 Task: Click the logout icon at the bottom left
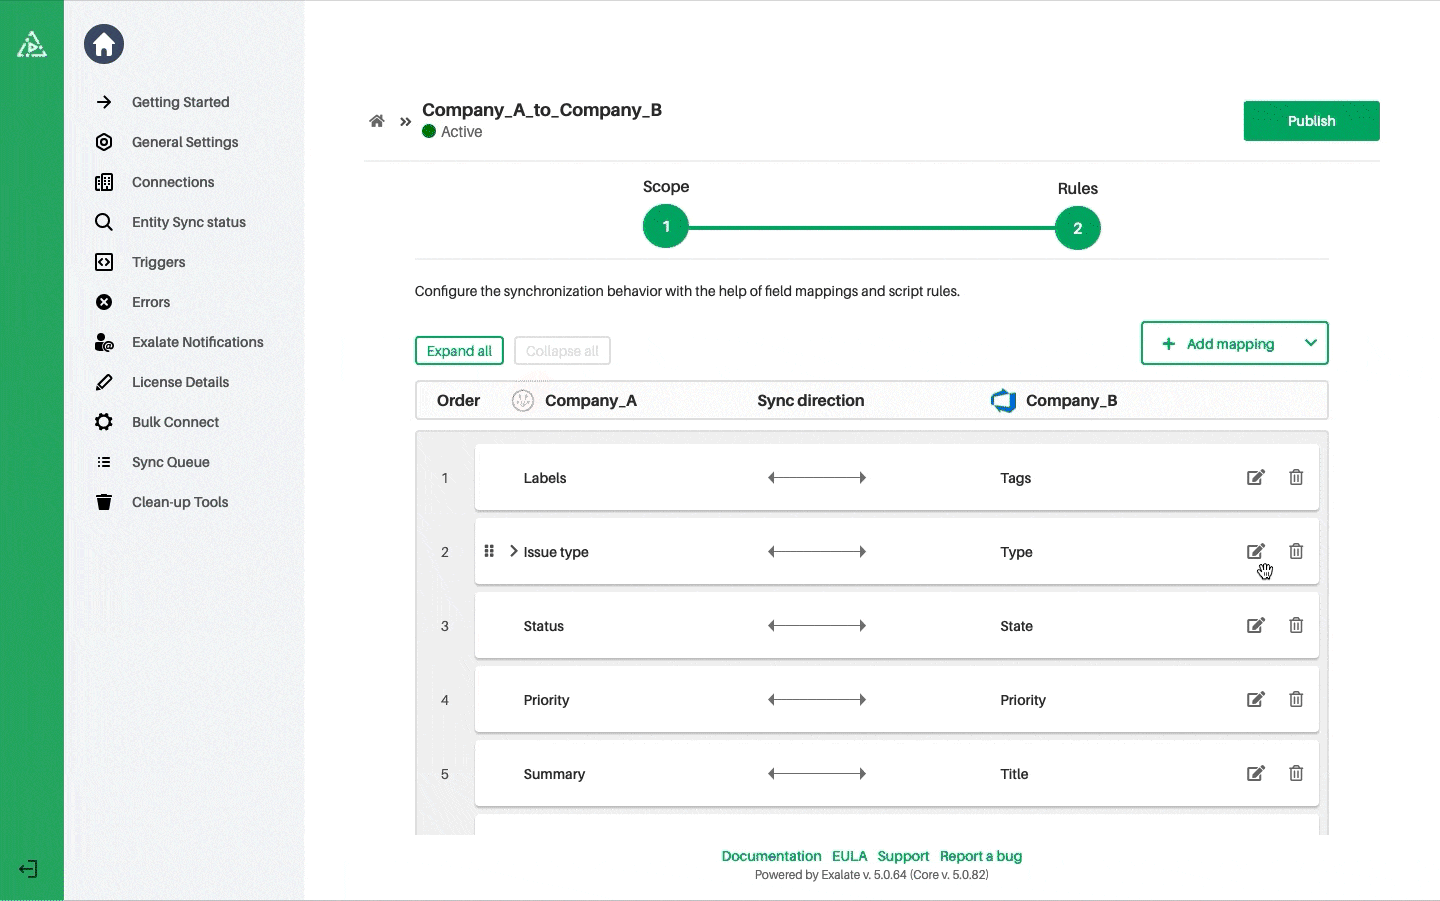[x=28, y=869]
